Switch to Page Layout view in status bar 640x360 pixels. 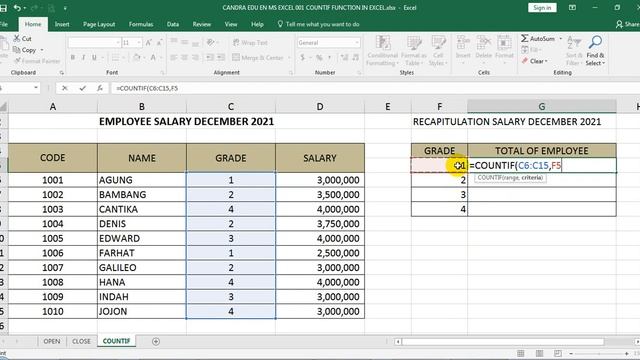coord(539,353)
